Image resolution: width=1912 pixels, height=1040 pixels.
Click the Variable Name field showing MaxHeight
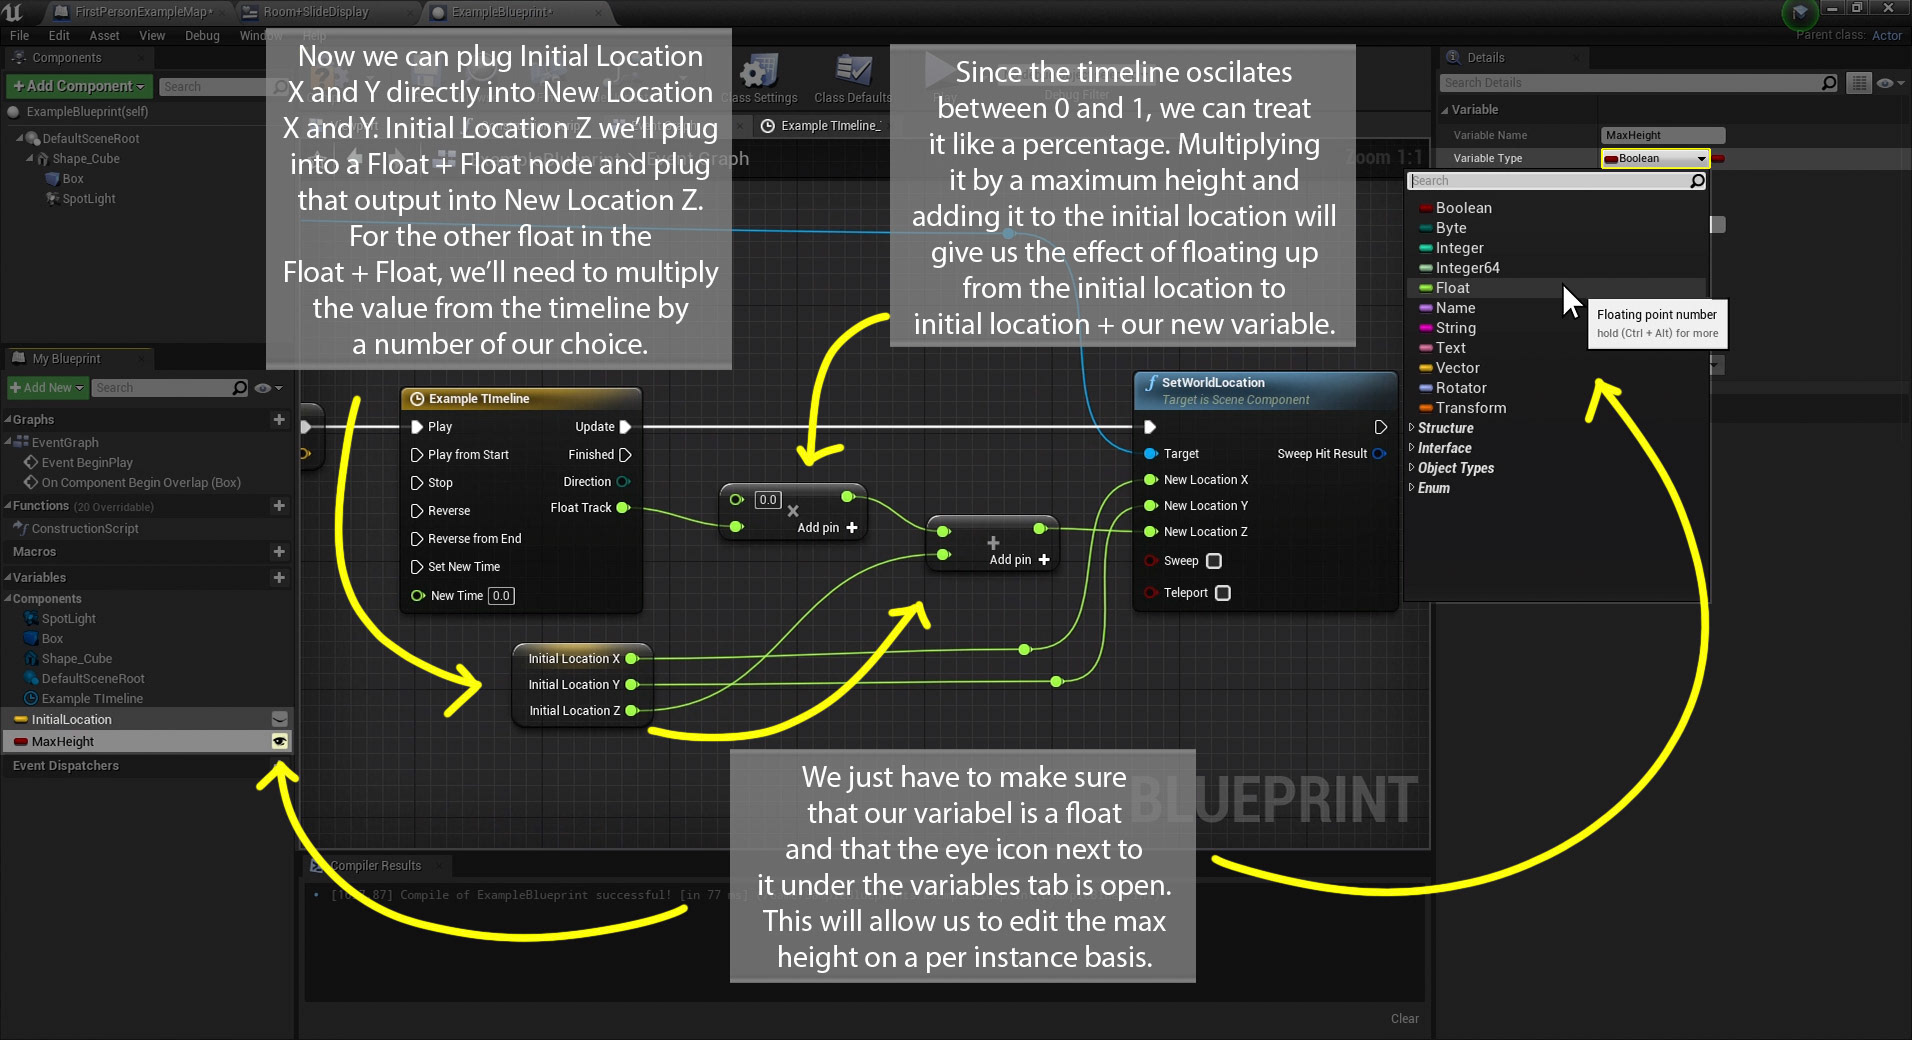[x=1663, y=135]
